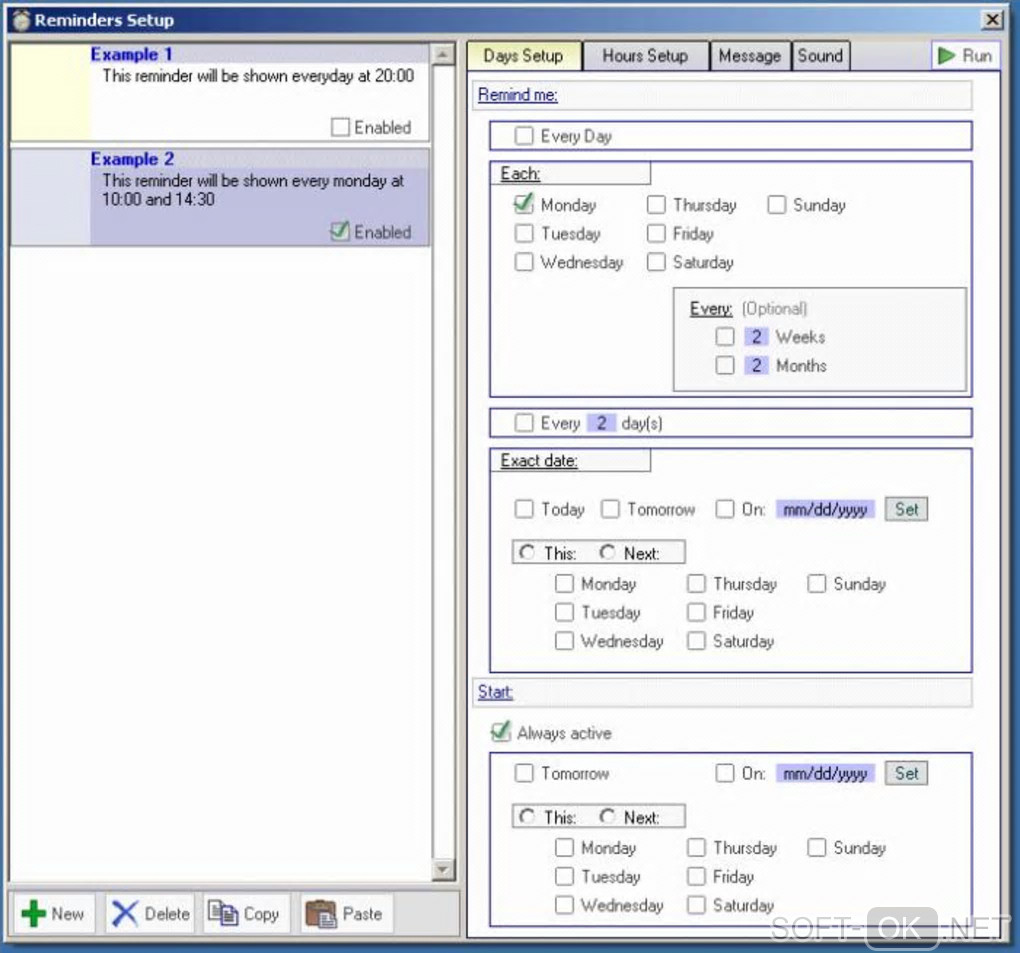Click the Months number field
This screenshot has height=953, width=1020.
pos(756,366)
